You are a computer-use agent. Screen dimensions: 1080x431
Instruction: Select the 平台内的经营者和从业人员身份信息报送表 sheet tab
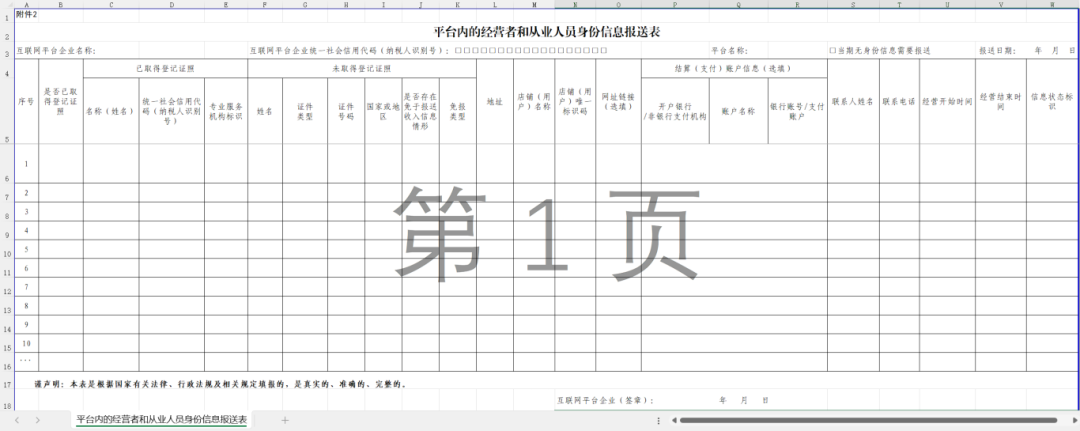point(162,419)
